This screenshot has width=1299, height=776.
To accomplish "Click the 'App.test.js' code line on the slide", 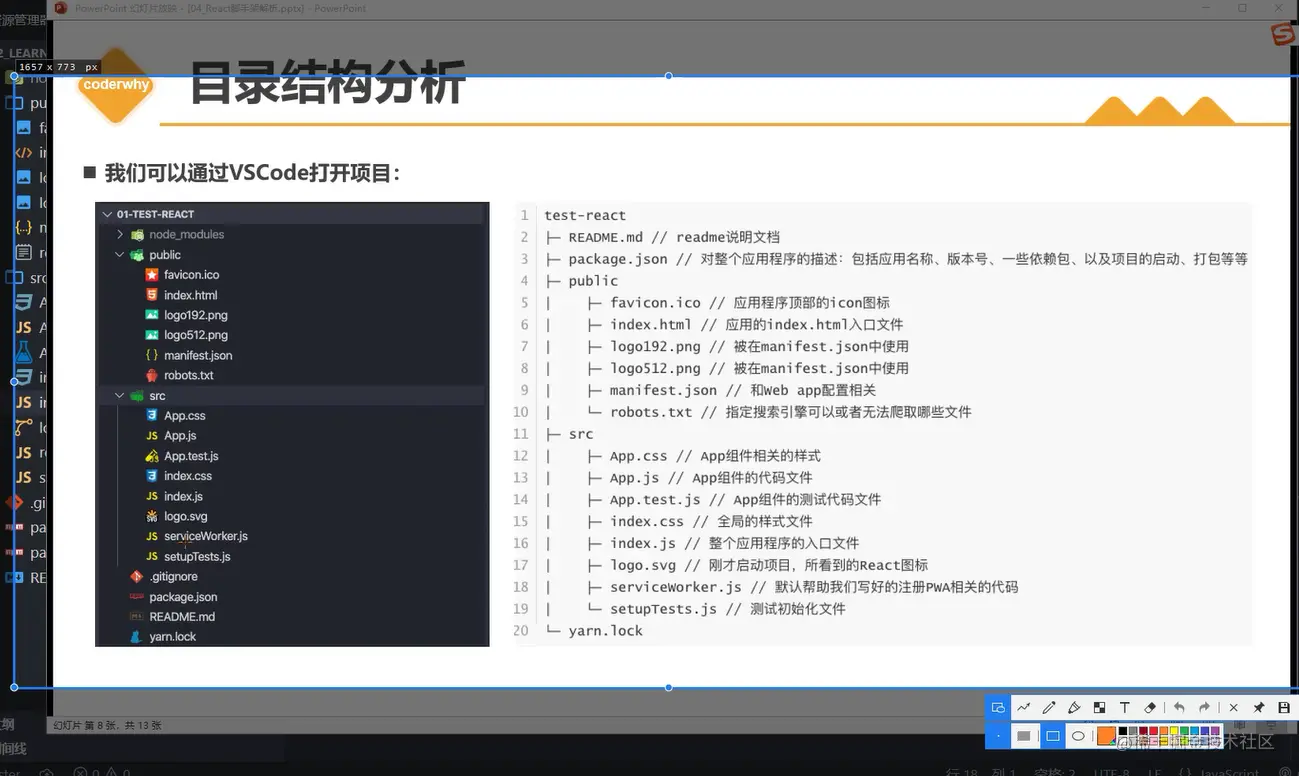I will coord(745,500).
